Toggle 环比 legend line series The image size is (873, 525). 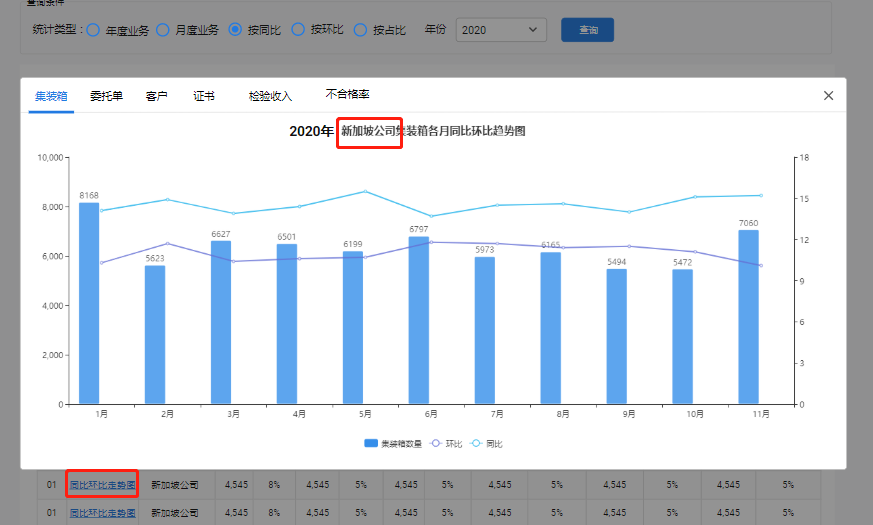[x=446, y=443]
